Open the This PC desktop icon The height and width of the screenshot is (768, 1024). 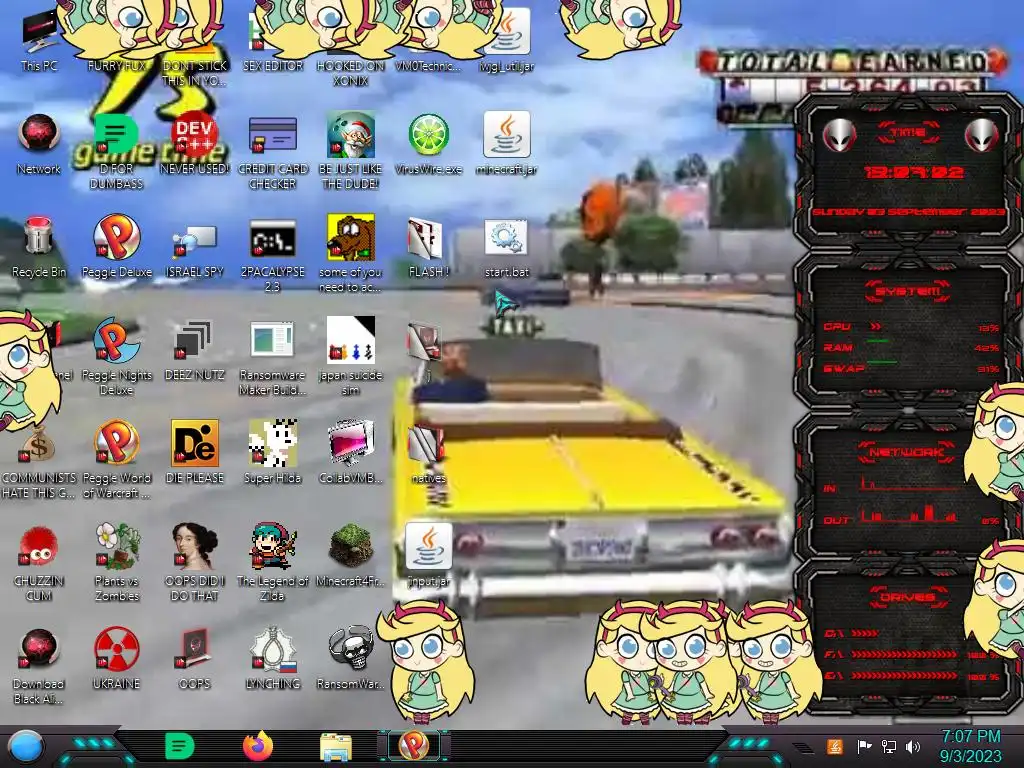pyautogui.click(x=39, y=40)
